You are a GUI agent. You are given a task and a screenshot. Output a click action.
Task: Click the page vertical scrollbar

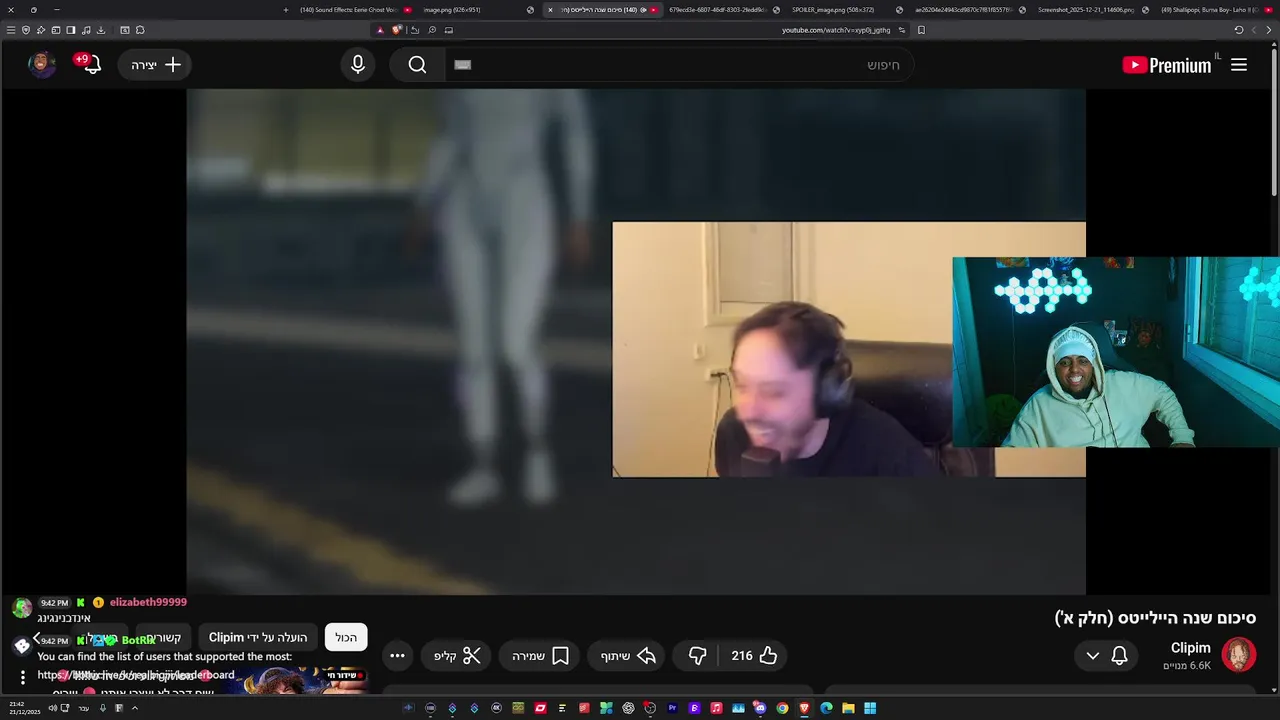1274,122
